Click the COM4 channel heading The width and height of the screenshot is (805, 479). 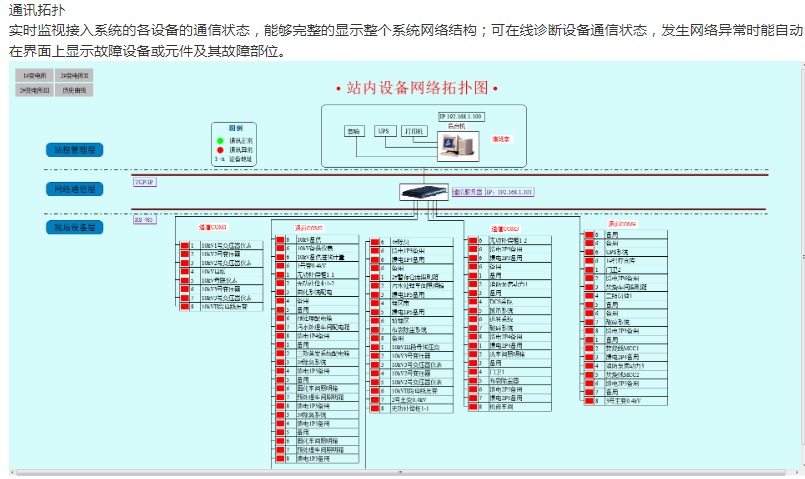click(x=622, y=224)
